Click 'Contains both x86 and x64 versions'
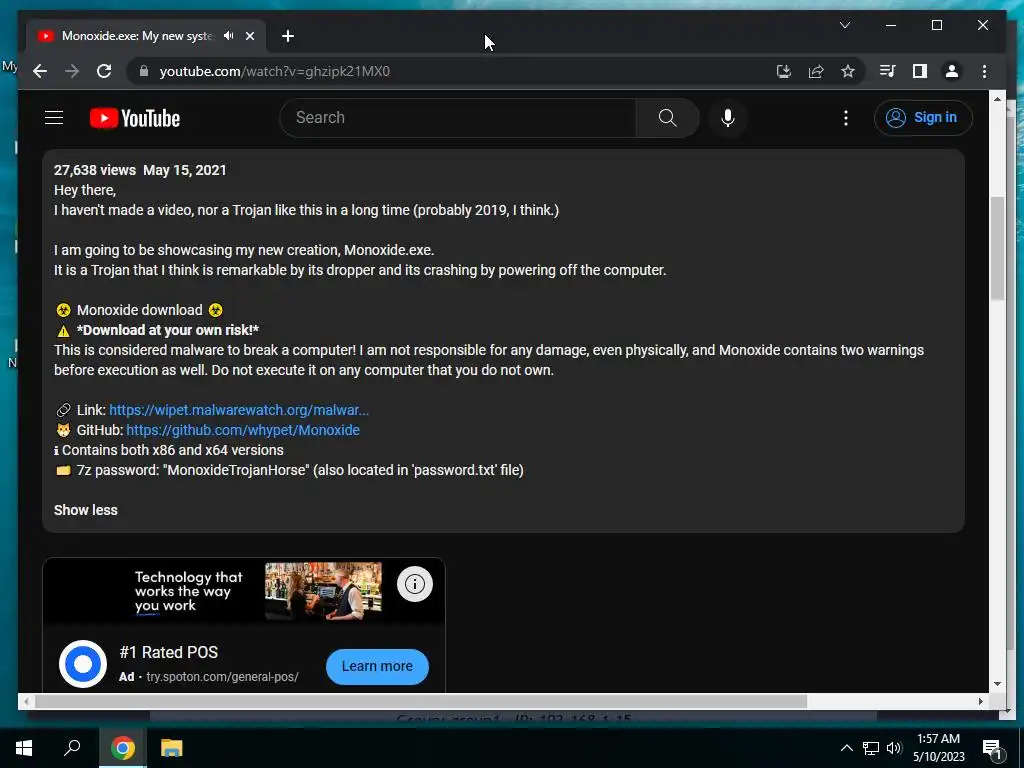The height and width of the screenshot is (768, 1024). click(x=172, y=450)
